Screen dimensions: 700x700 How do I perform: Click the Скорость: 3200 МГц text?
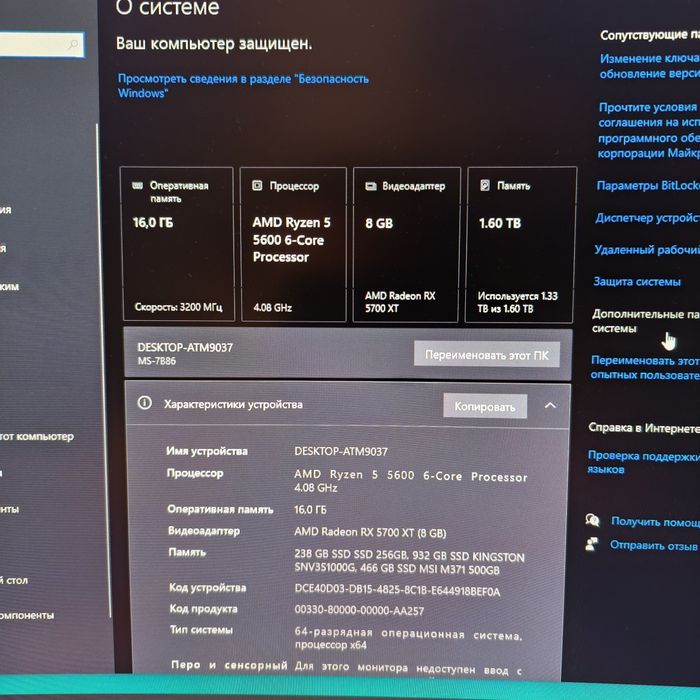pyautogui.click(x=178, y=307)
